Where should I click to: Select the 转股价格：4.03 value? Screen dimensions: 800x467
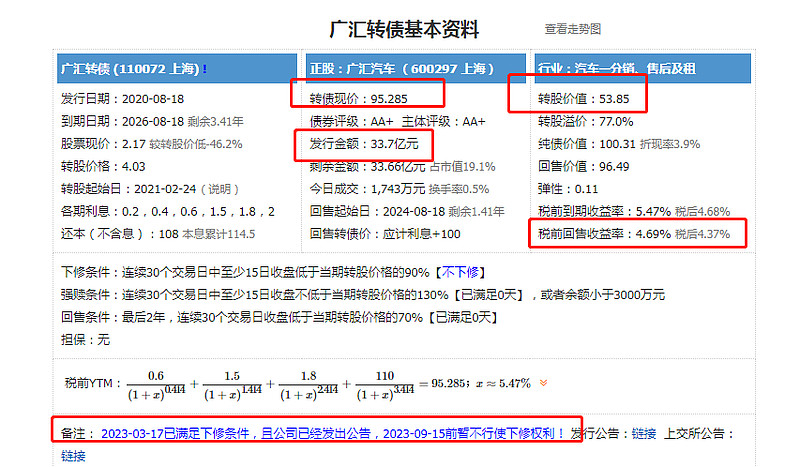point(104,166)
